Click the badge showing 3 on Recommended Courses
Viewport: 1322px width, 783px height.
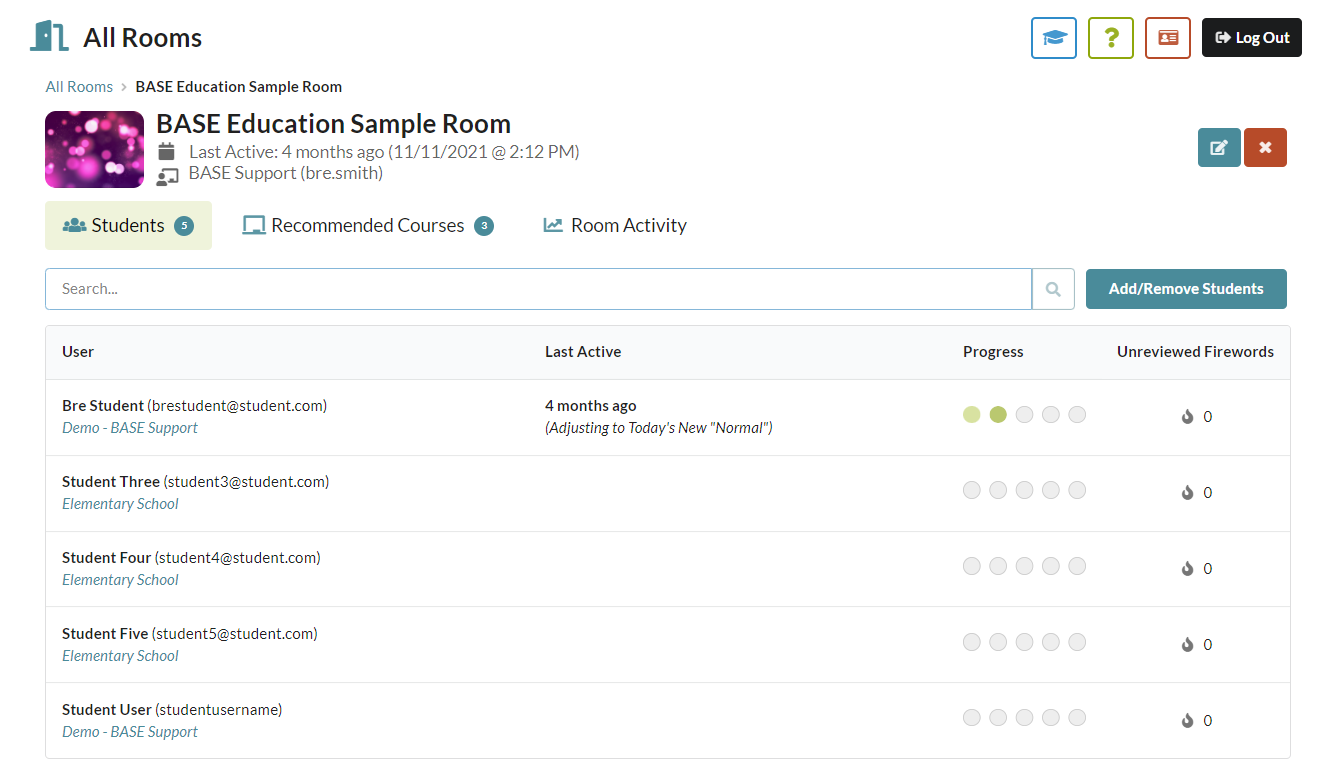484,226
